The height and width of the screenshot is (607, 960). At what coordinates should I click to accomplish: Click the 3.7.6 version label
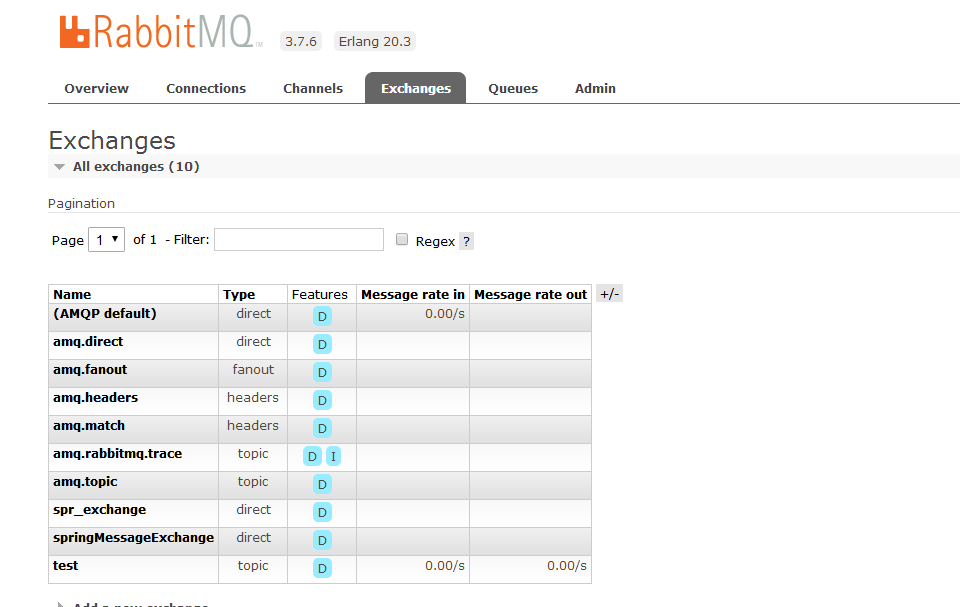(x=301, y=41)
